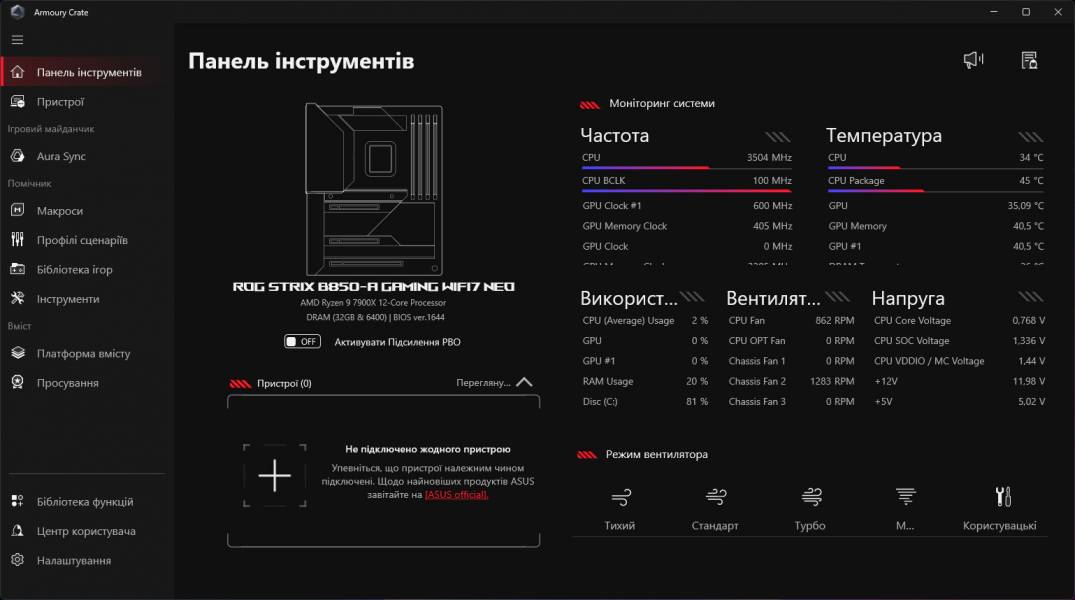Open the Користувацькі fan mode settings
The image size is (1075, 600).
tap(999, 505)
